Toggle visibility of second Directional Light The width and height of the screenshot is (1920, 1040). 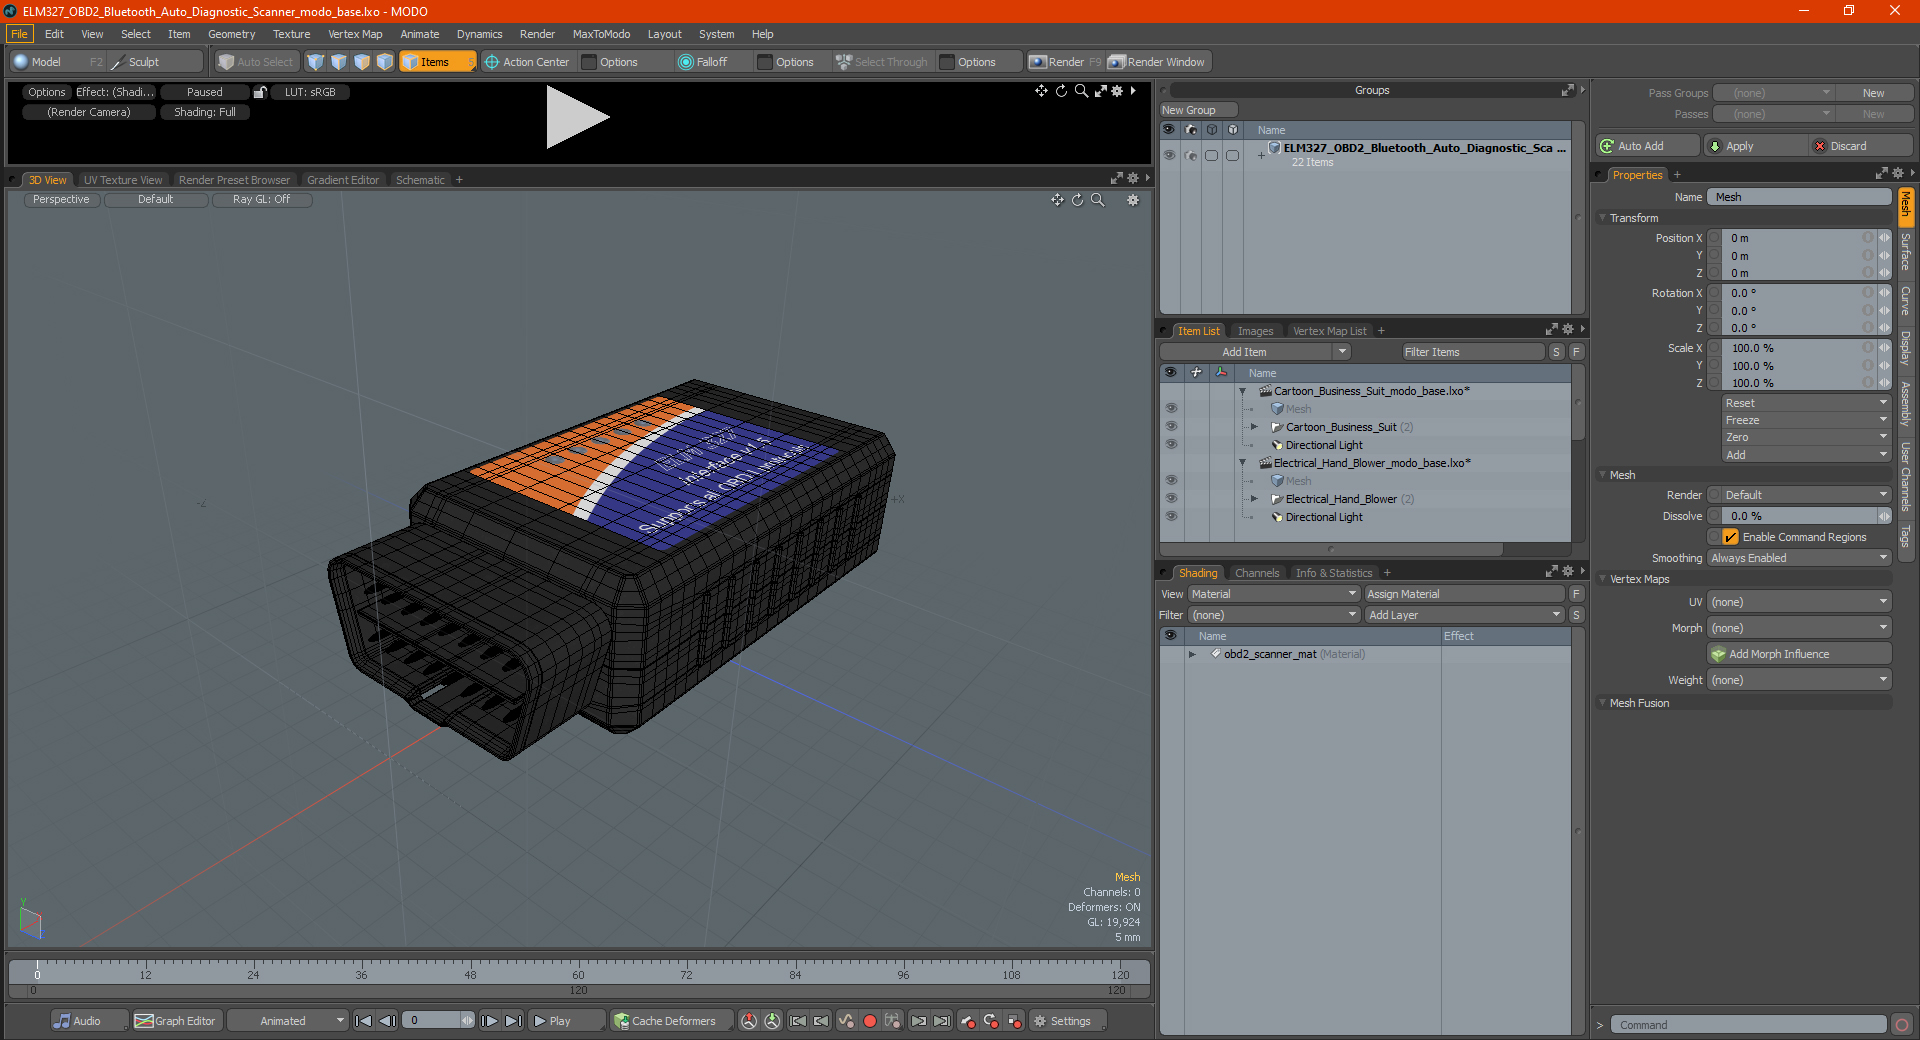1171,517
